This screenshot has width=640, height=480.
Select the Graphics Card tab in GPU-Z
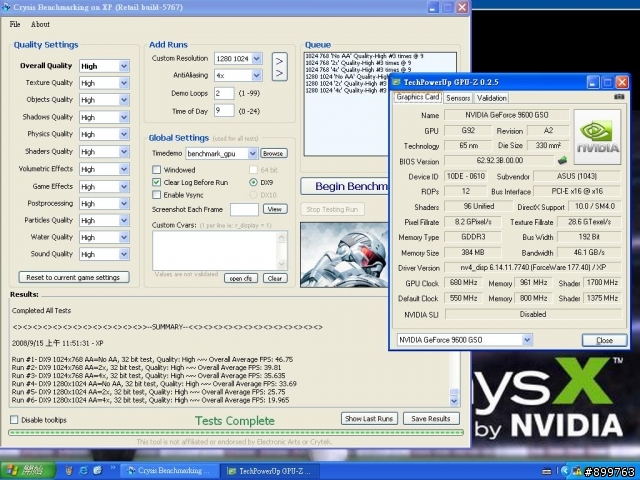pos(418,97)
